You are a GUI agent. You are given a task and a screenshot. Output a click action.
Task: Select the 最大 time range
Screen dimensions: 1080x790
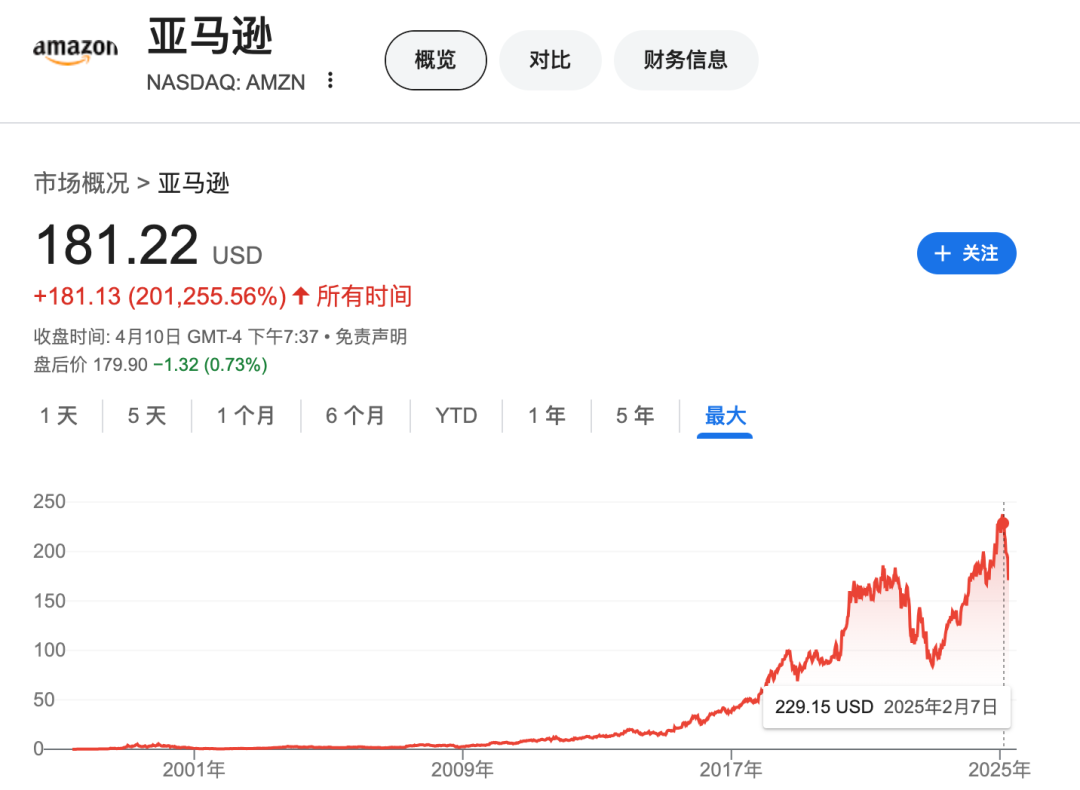(725, 416)
